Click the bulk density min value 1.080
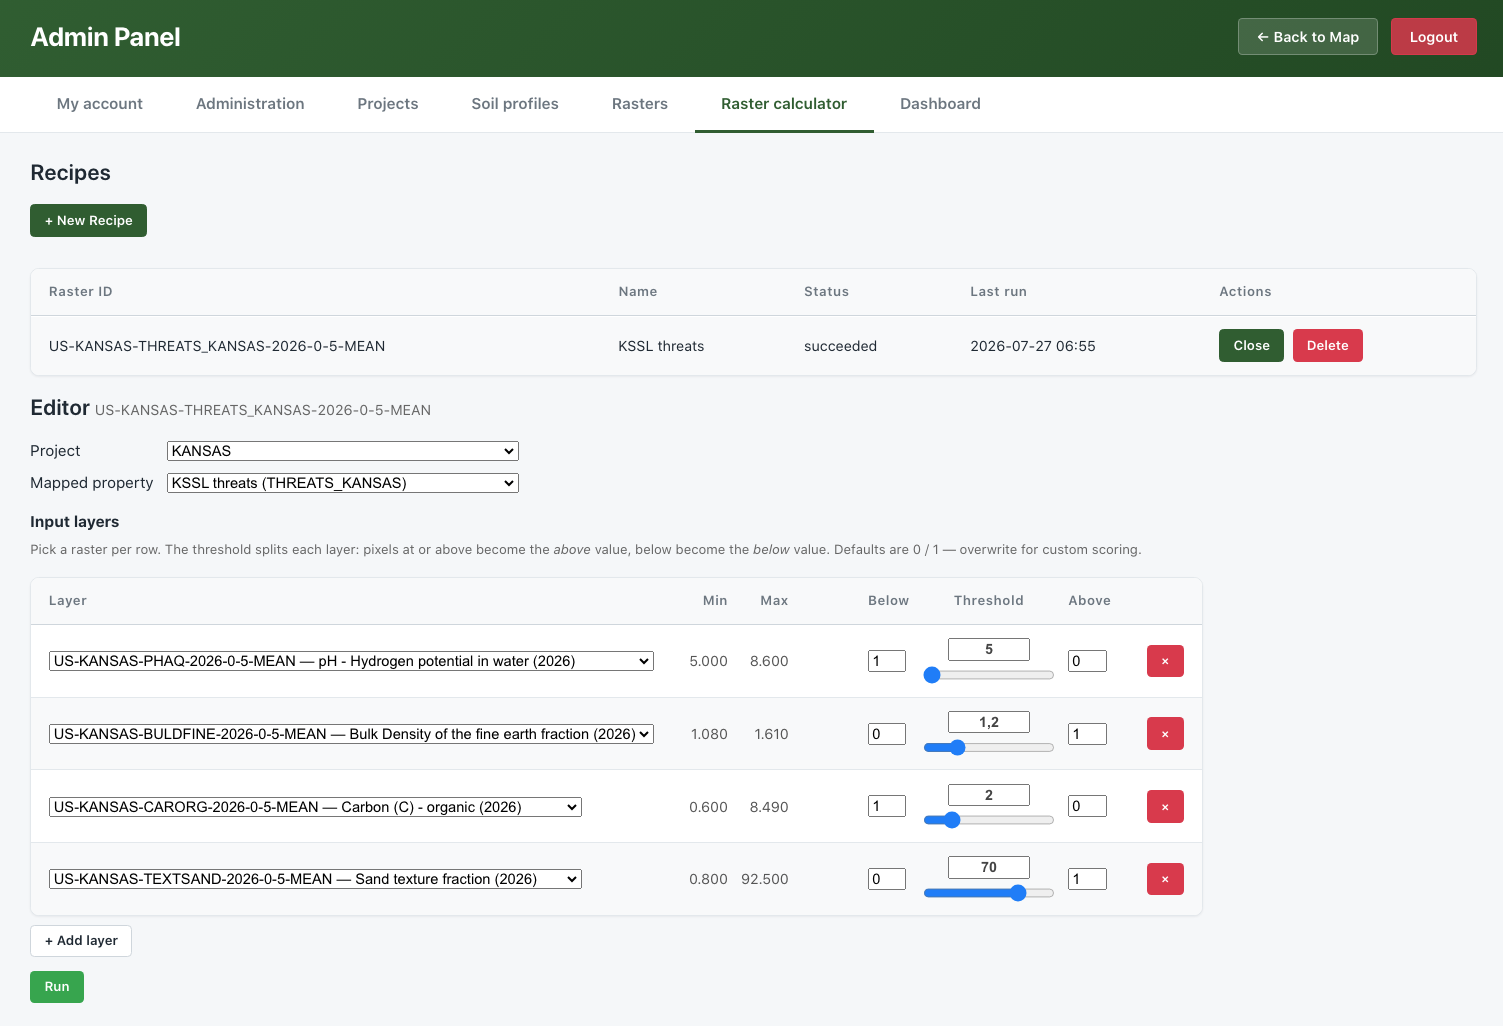The height and width of the screenshot is (1026, 1503). tap(709, 734)
